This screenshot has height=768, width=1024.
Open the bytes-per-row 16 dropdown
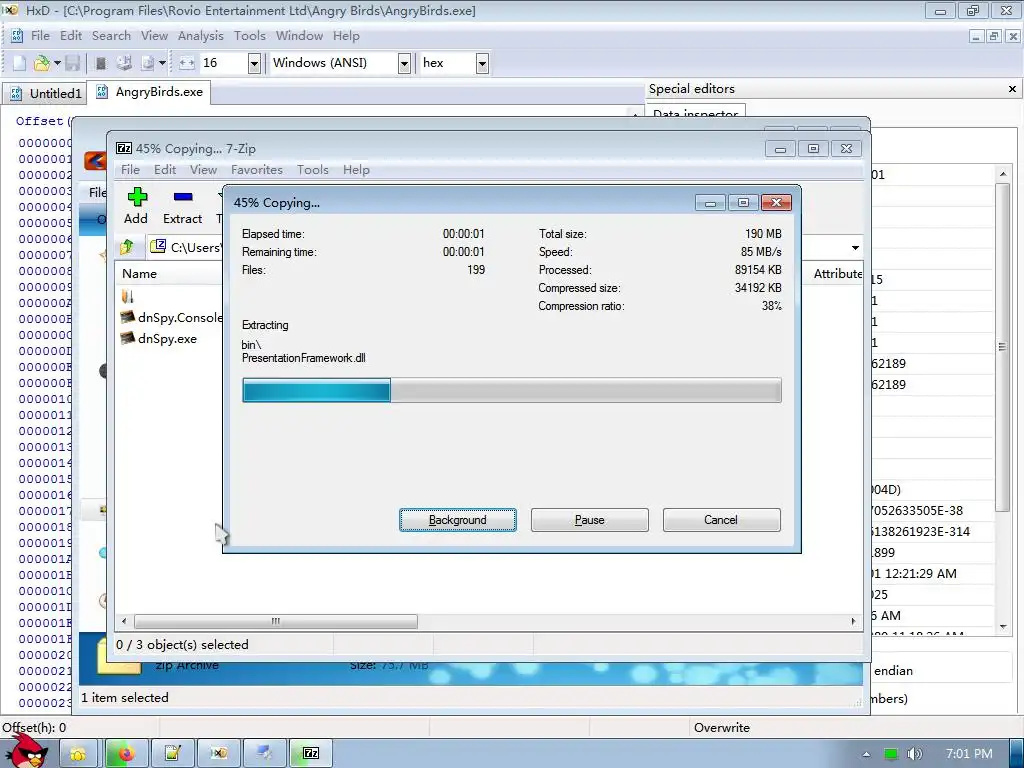pyautogui.click(x=255, y=63)
